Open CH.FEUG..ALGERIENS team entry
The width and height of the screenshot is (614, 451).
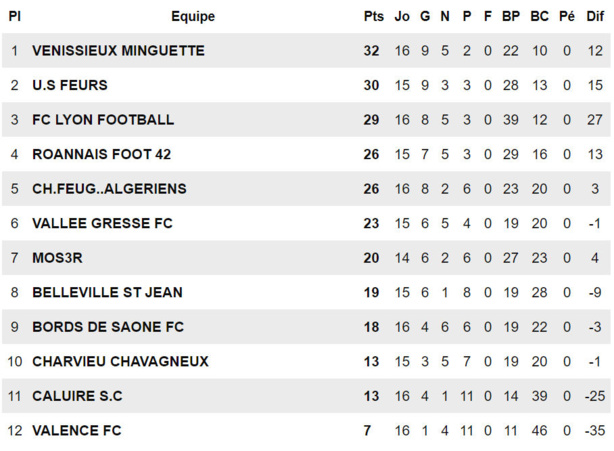109,189
